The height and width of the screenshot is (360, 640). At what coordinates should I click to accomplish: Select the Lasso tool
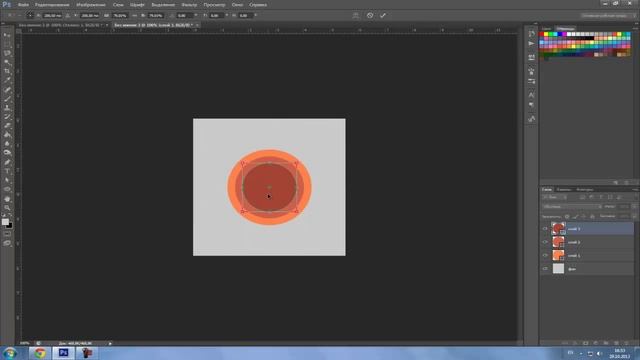pyautogui.click(x=7, y=53)
